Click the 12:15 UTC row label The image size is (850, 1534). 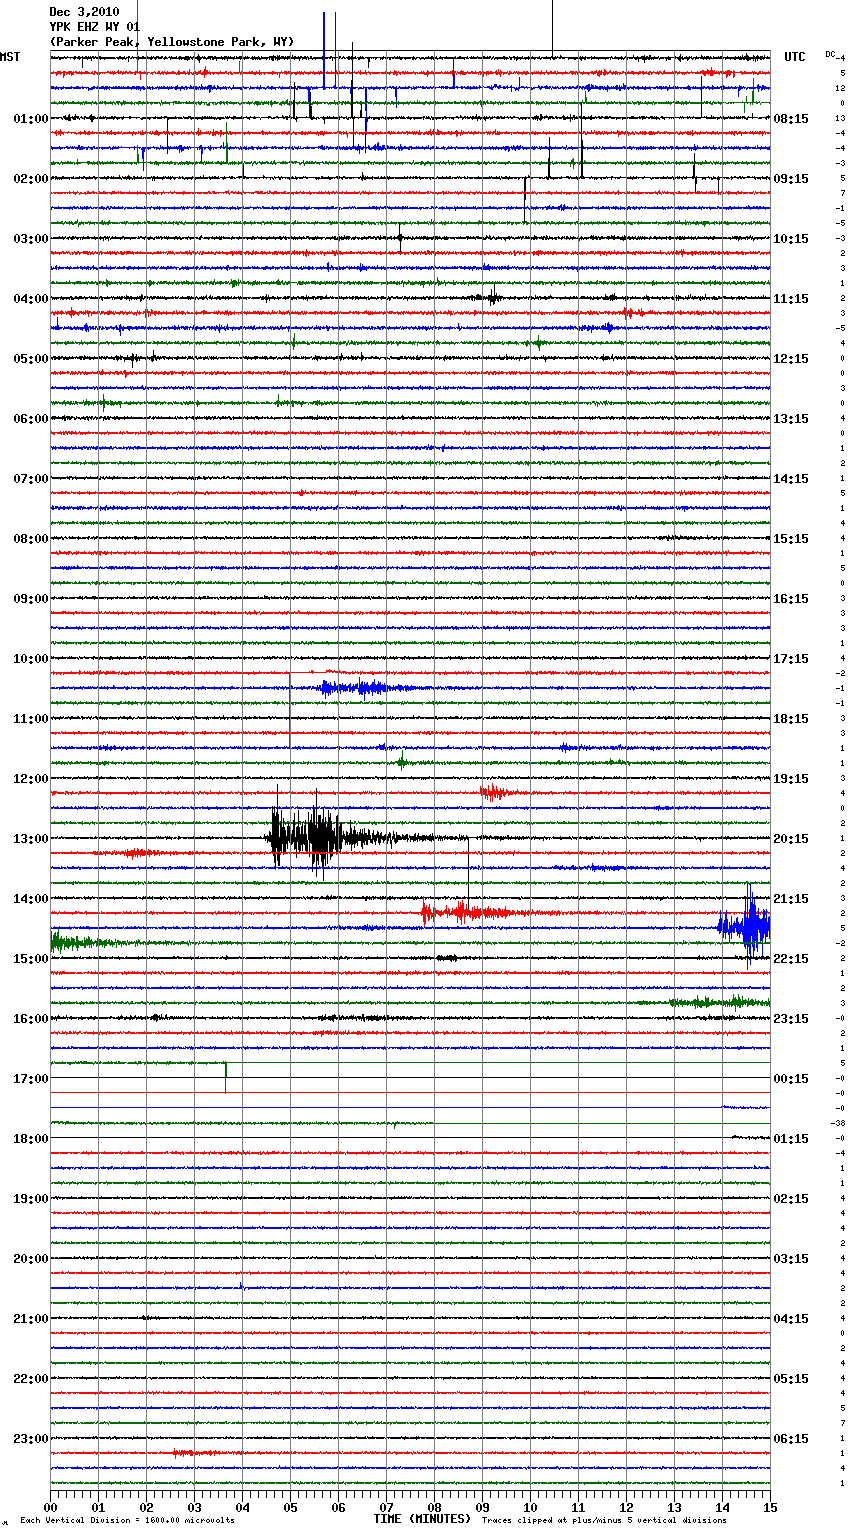pos(791,359)
